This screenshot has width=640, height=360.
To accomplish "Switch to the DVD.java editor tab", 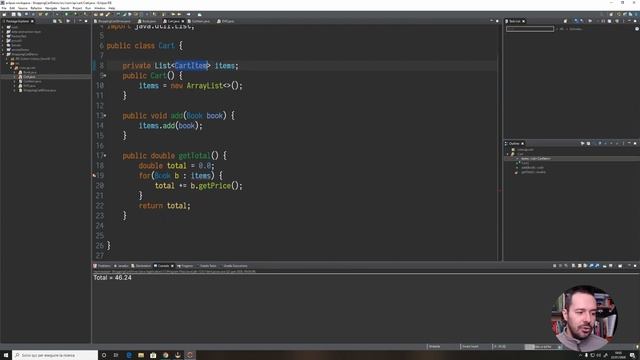I will tap(226, 21).
